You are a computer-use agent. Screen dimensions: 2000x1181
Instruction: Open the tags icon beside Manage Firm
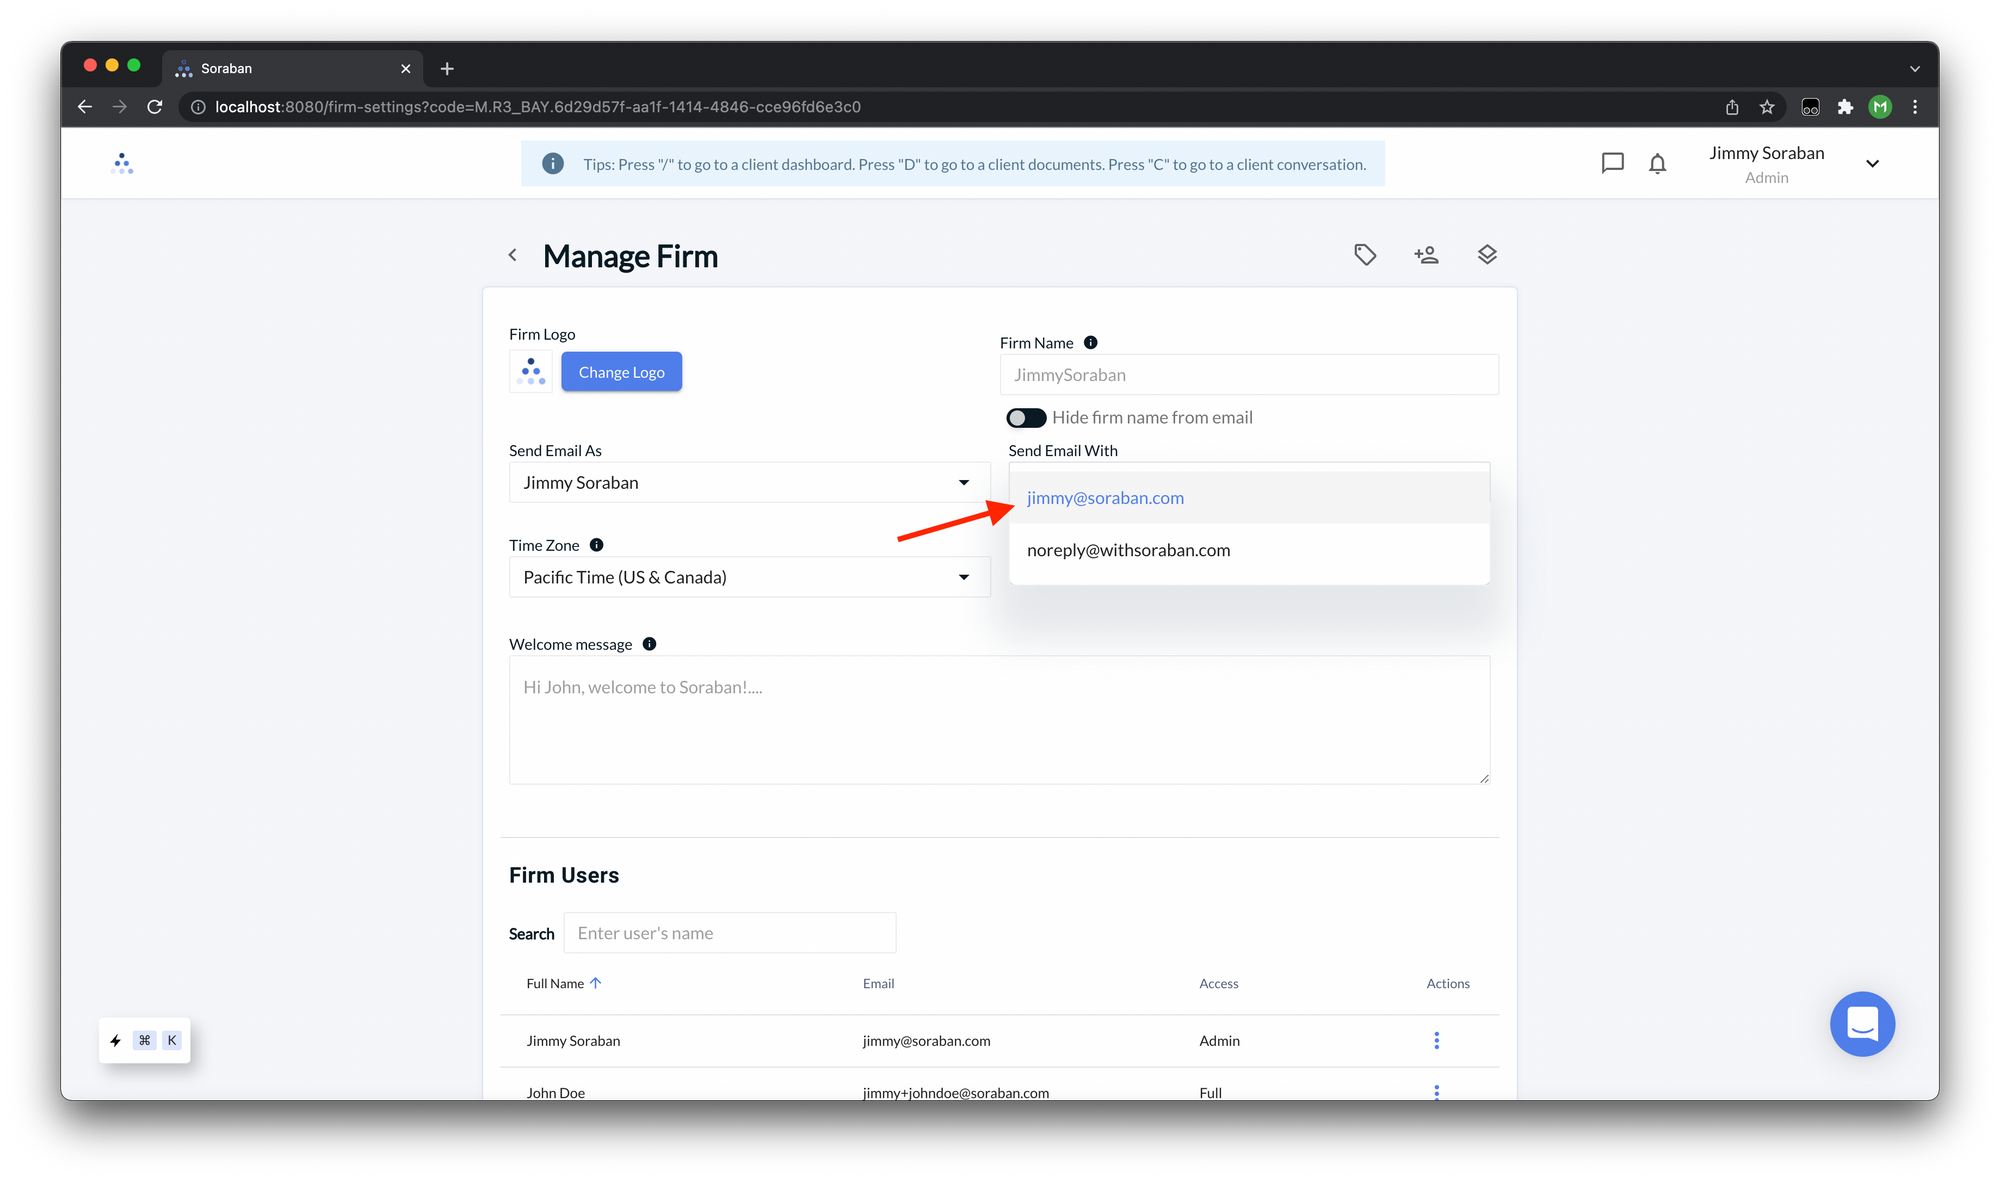1365,255
